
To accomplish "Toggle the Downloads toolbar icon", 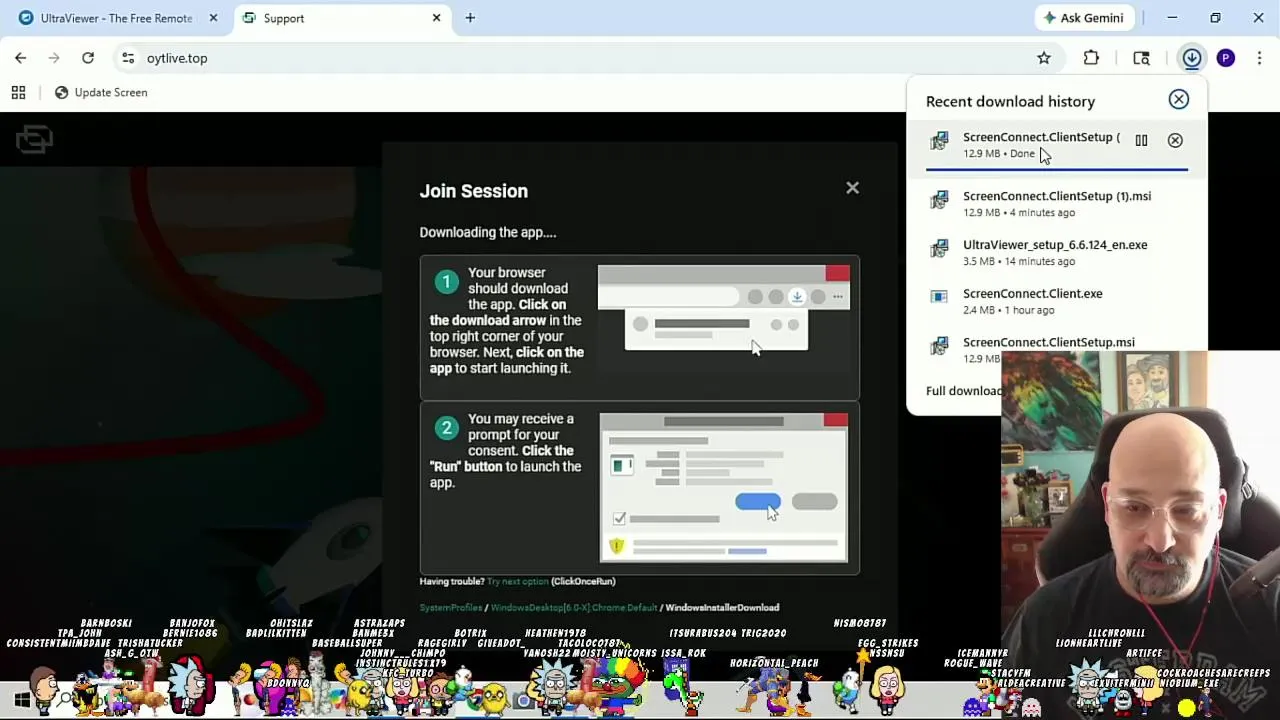I will point(1192,58).
